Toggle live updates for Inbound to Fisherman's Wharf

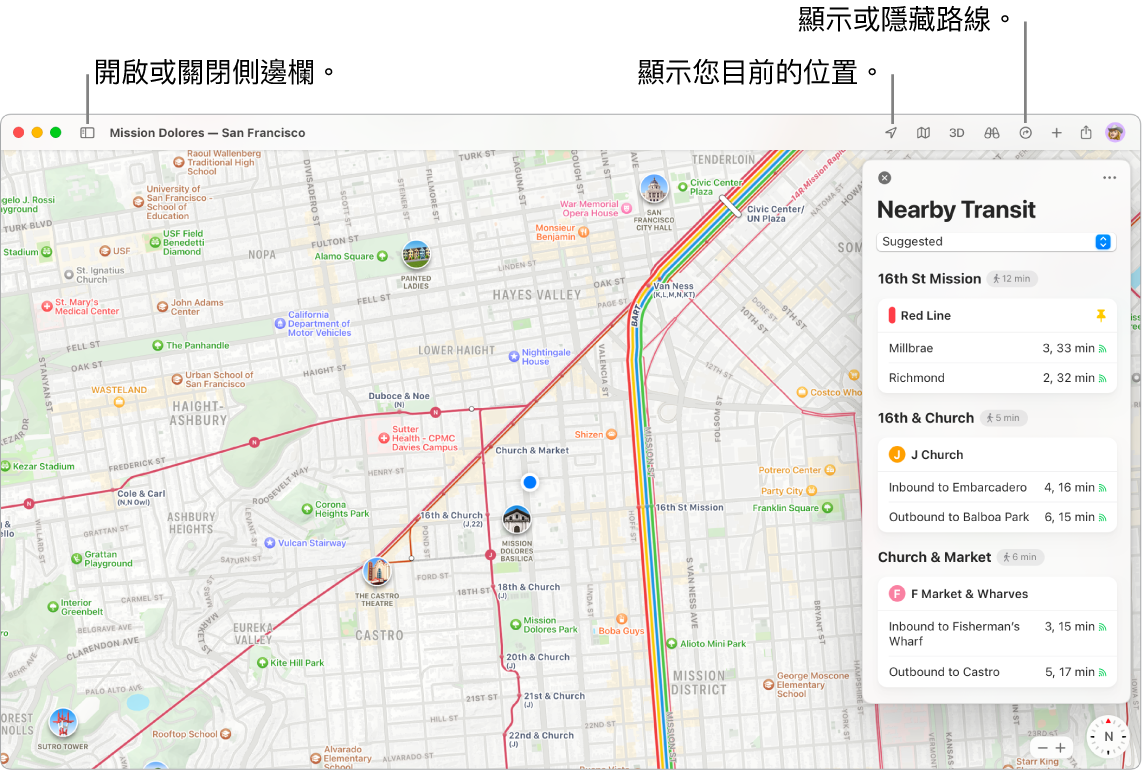coord(1102,626)
